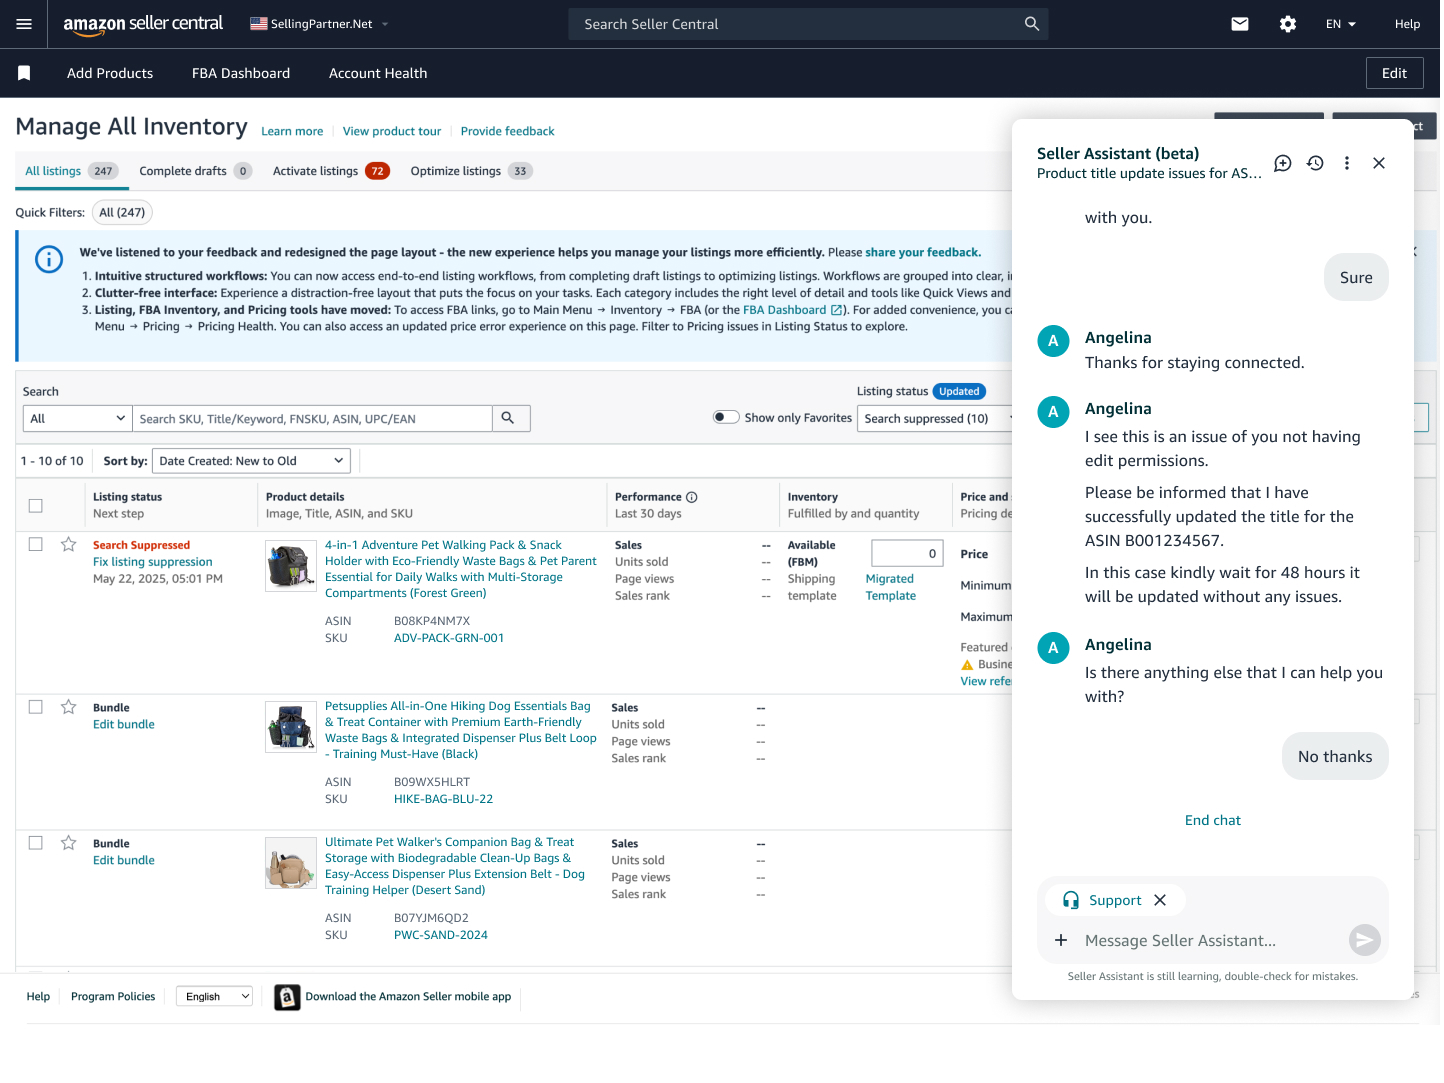Screen dimensions: 1444x1083
Task: Click End chat link
Action: 1212,820
